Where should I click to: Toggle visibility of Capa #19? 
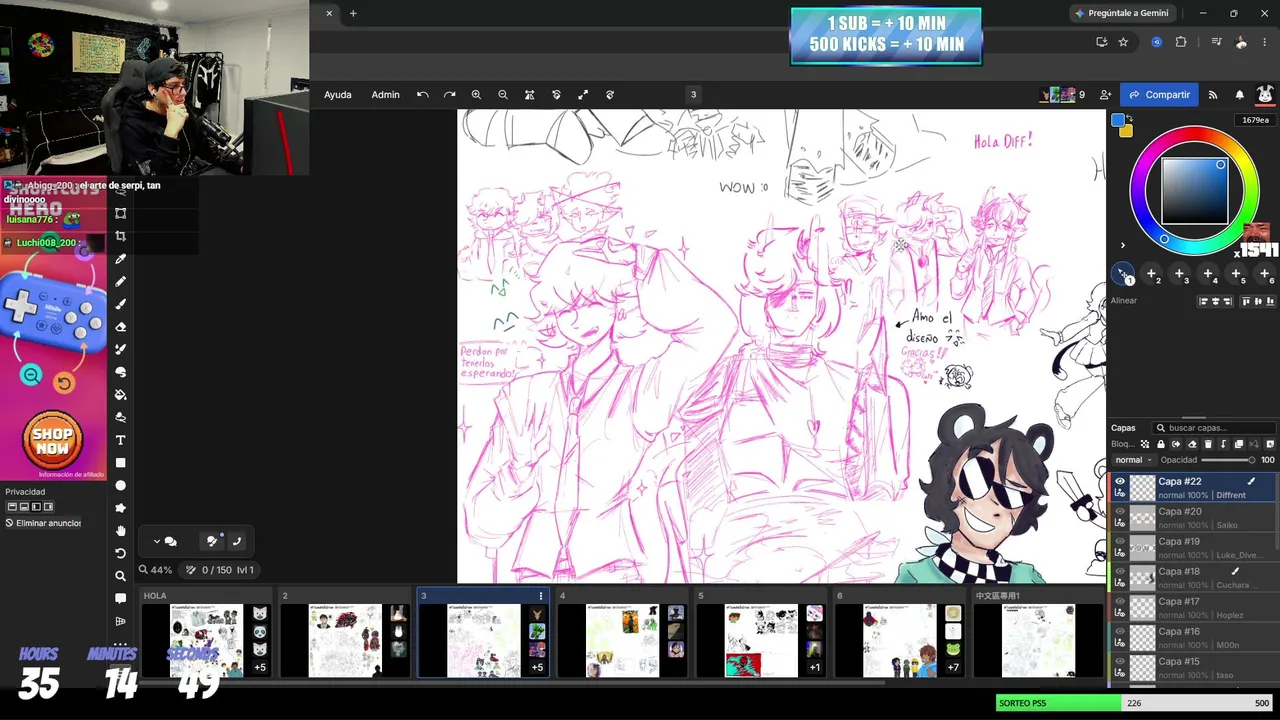pyautogui.click(x=1120, y=541)
